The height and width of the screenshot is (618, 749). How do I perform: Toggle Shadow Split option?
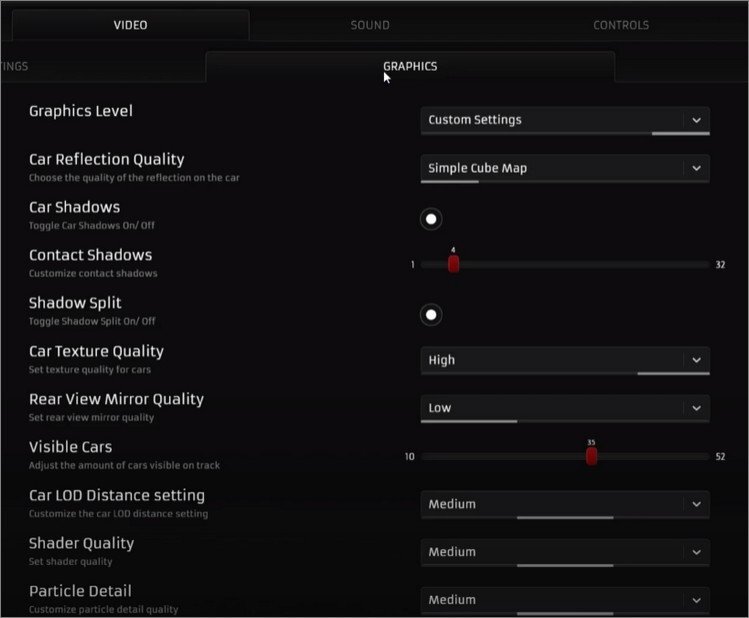pos(431,315)
